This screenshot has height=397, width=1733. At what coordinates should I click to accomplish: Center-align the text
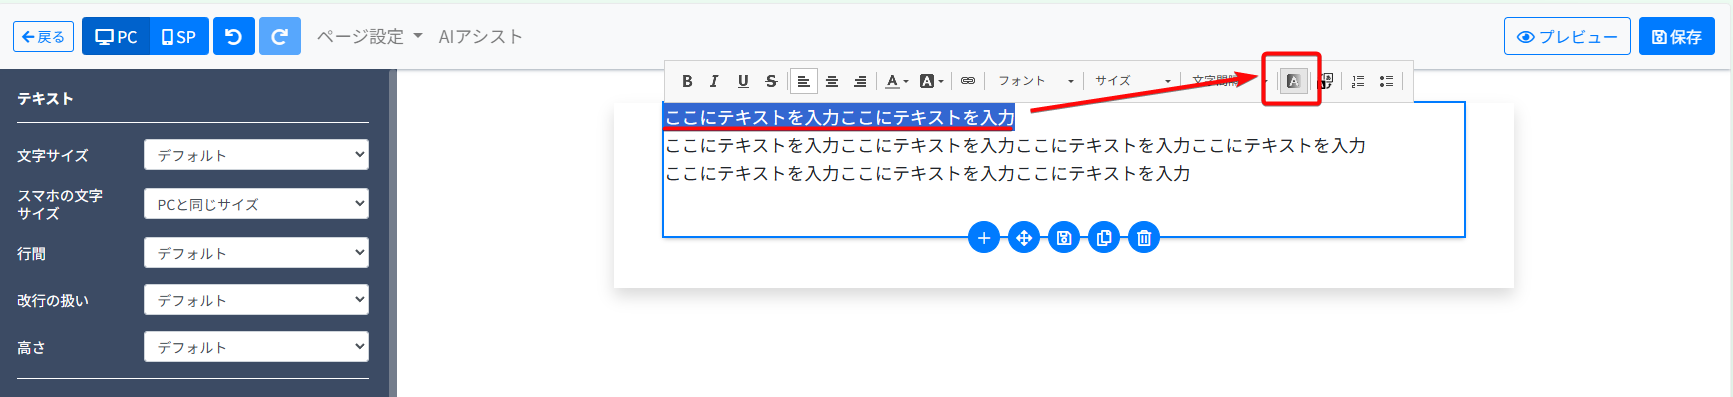(x=831, y=81)
